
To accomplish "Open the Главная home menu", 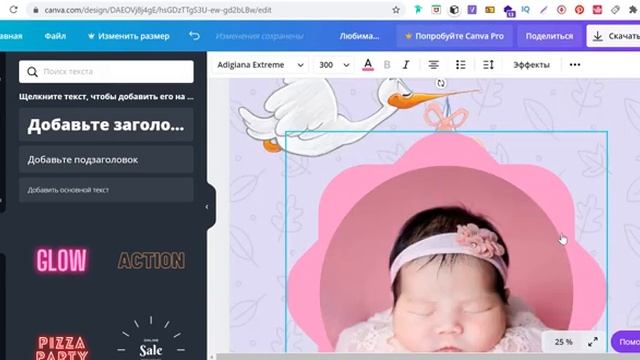I will pyautogui.click(x=11, y=36).
